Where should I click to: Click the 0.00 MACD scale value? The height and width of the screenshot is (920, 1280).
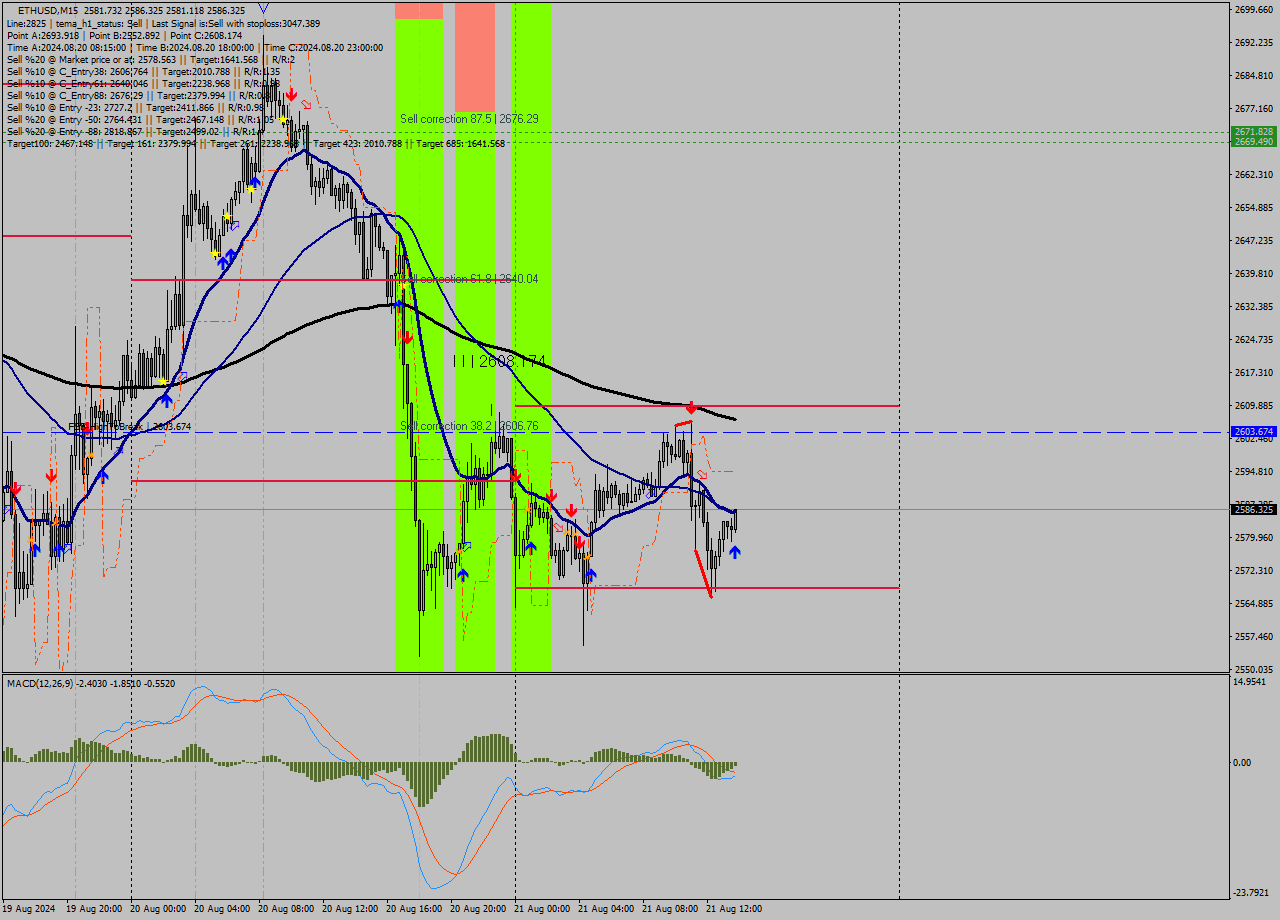1241,762
